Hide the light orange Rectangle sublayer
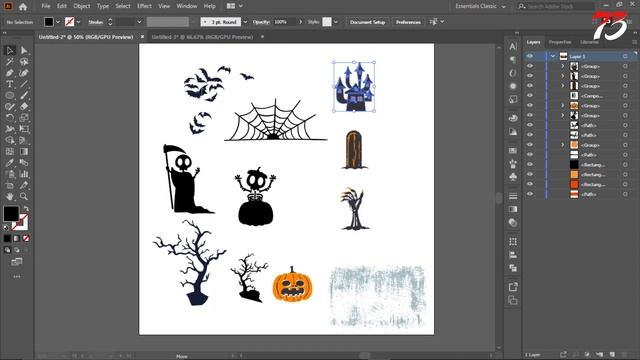640x360 pixels. click(x=530, y=174)
